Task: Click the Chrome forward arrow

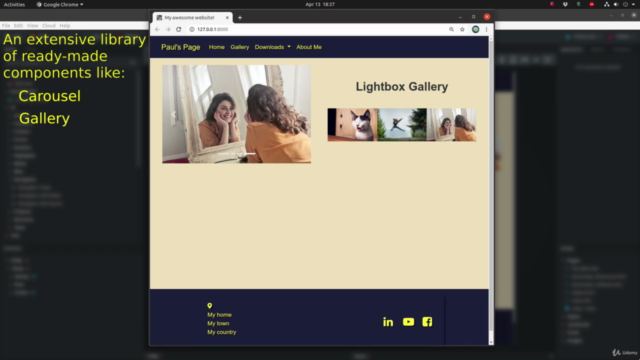Action: [x=168, y=29]
